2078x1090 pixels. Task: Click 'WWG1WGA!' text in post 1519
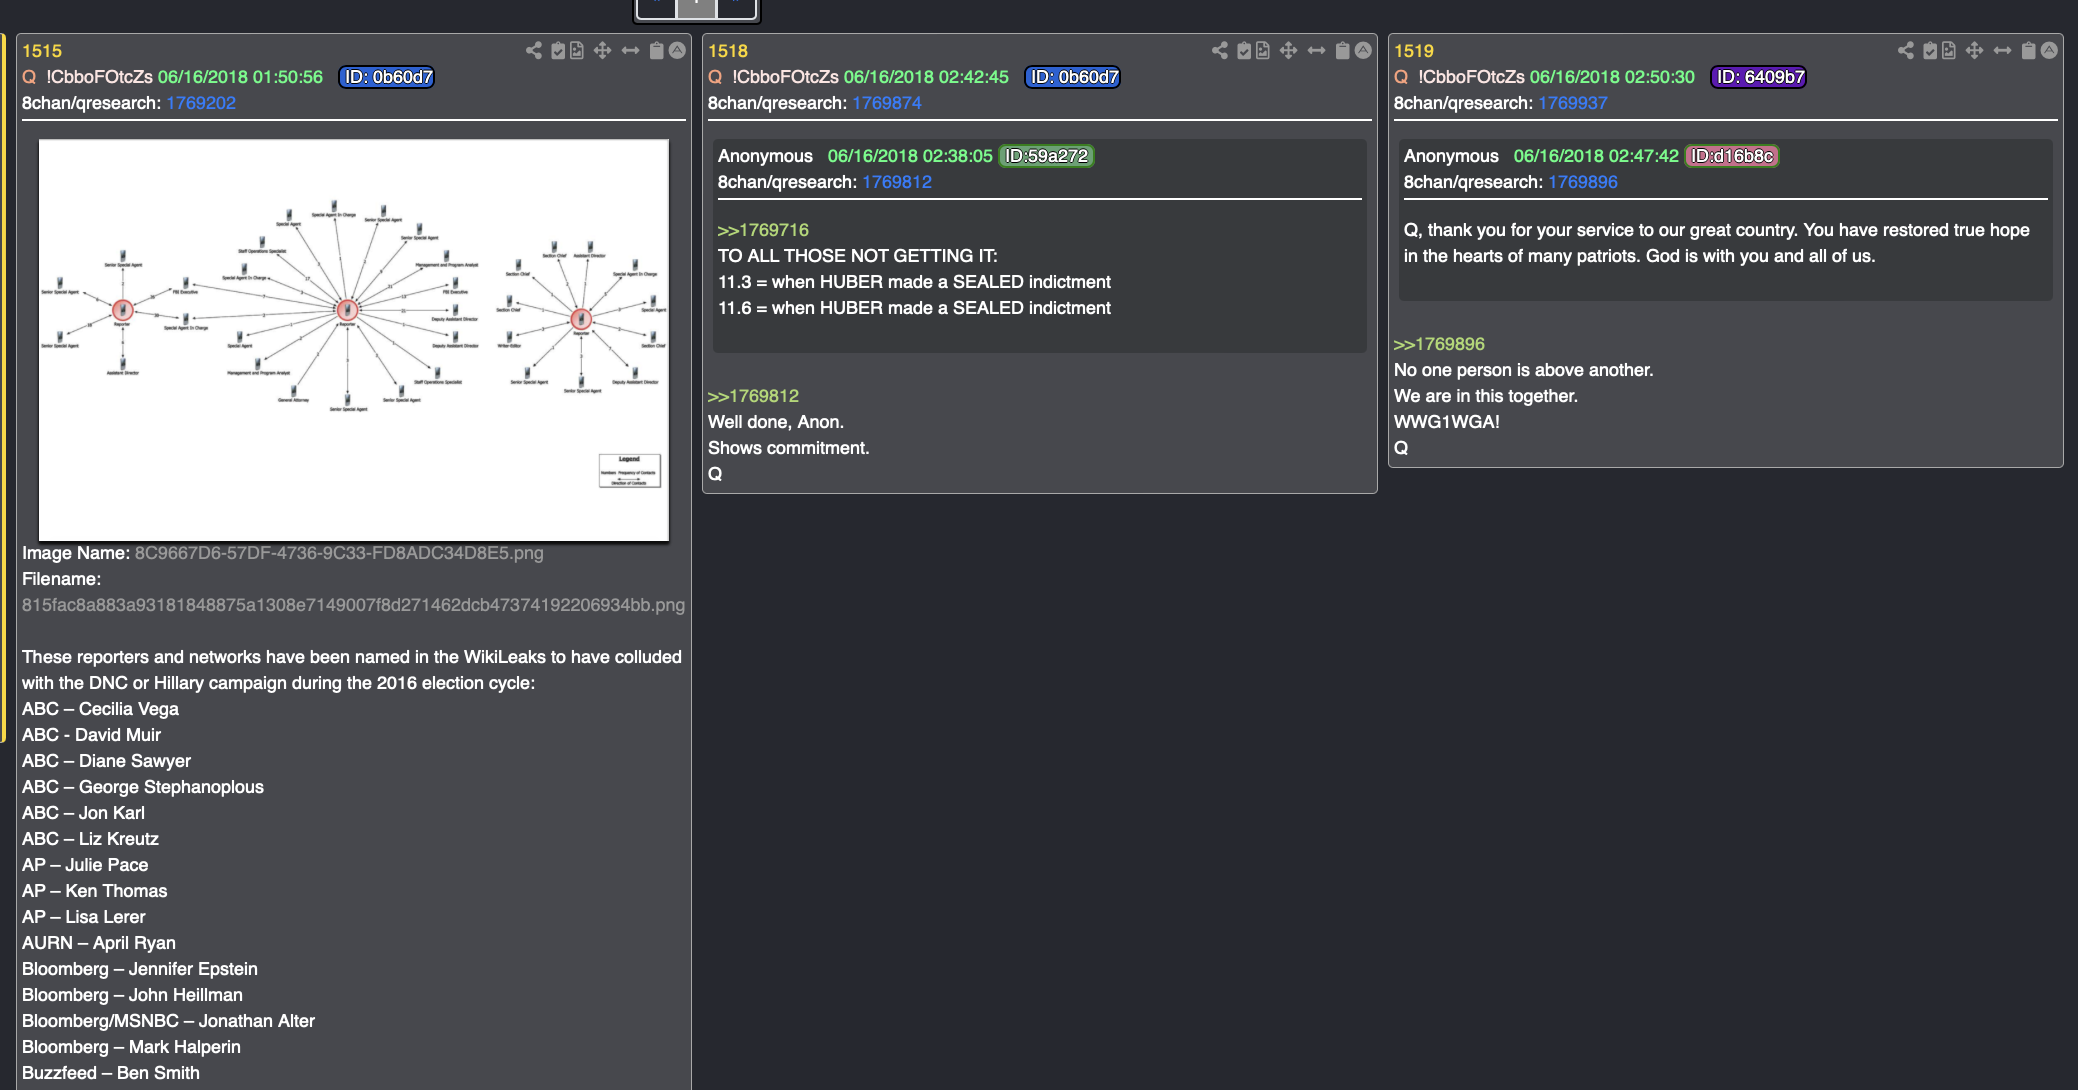tap(1447, 422)
